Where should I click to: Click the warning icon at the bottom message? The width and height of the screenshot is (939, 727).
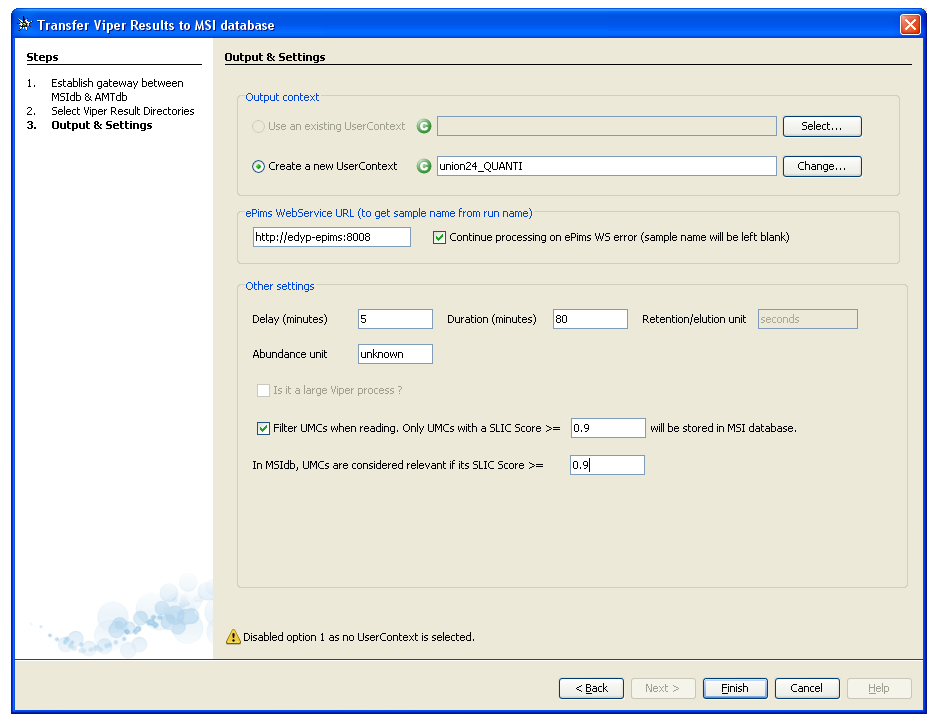(x=233, y=636)
